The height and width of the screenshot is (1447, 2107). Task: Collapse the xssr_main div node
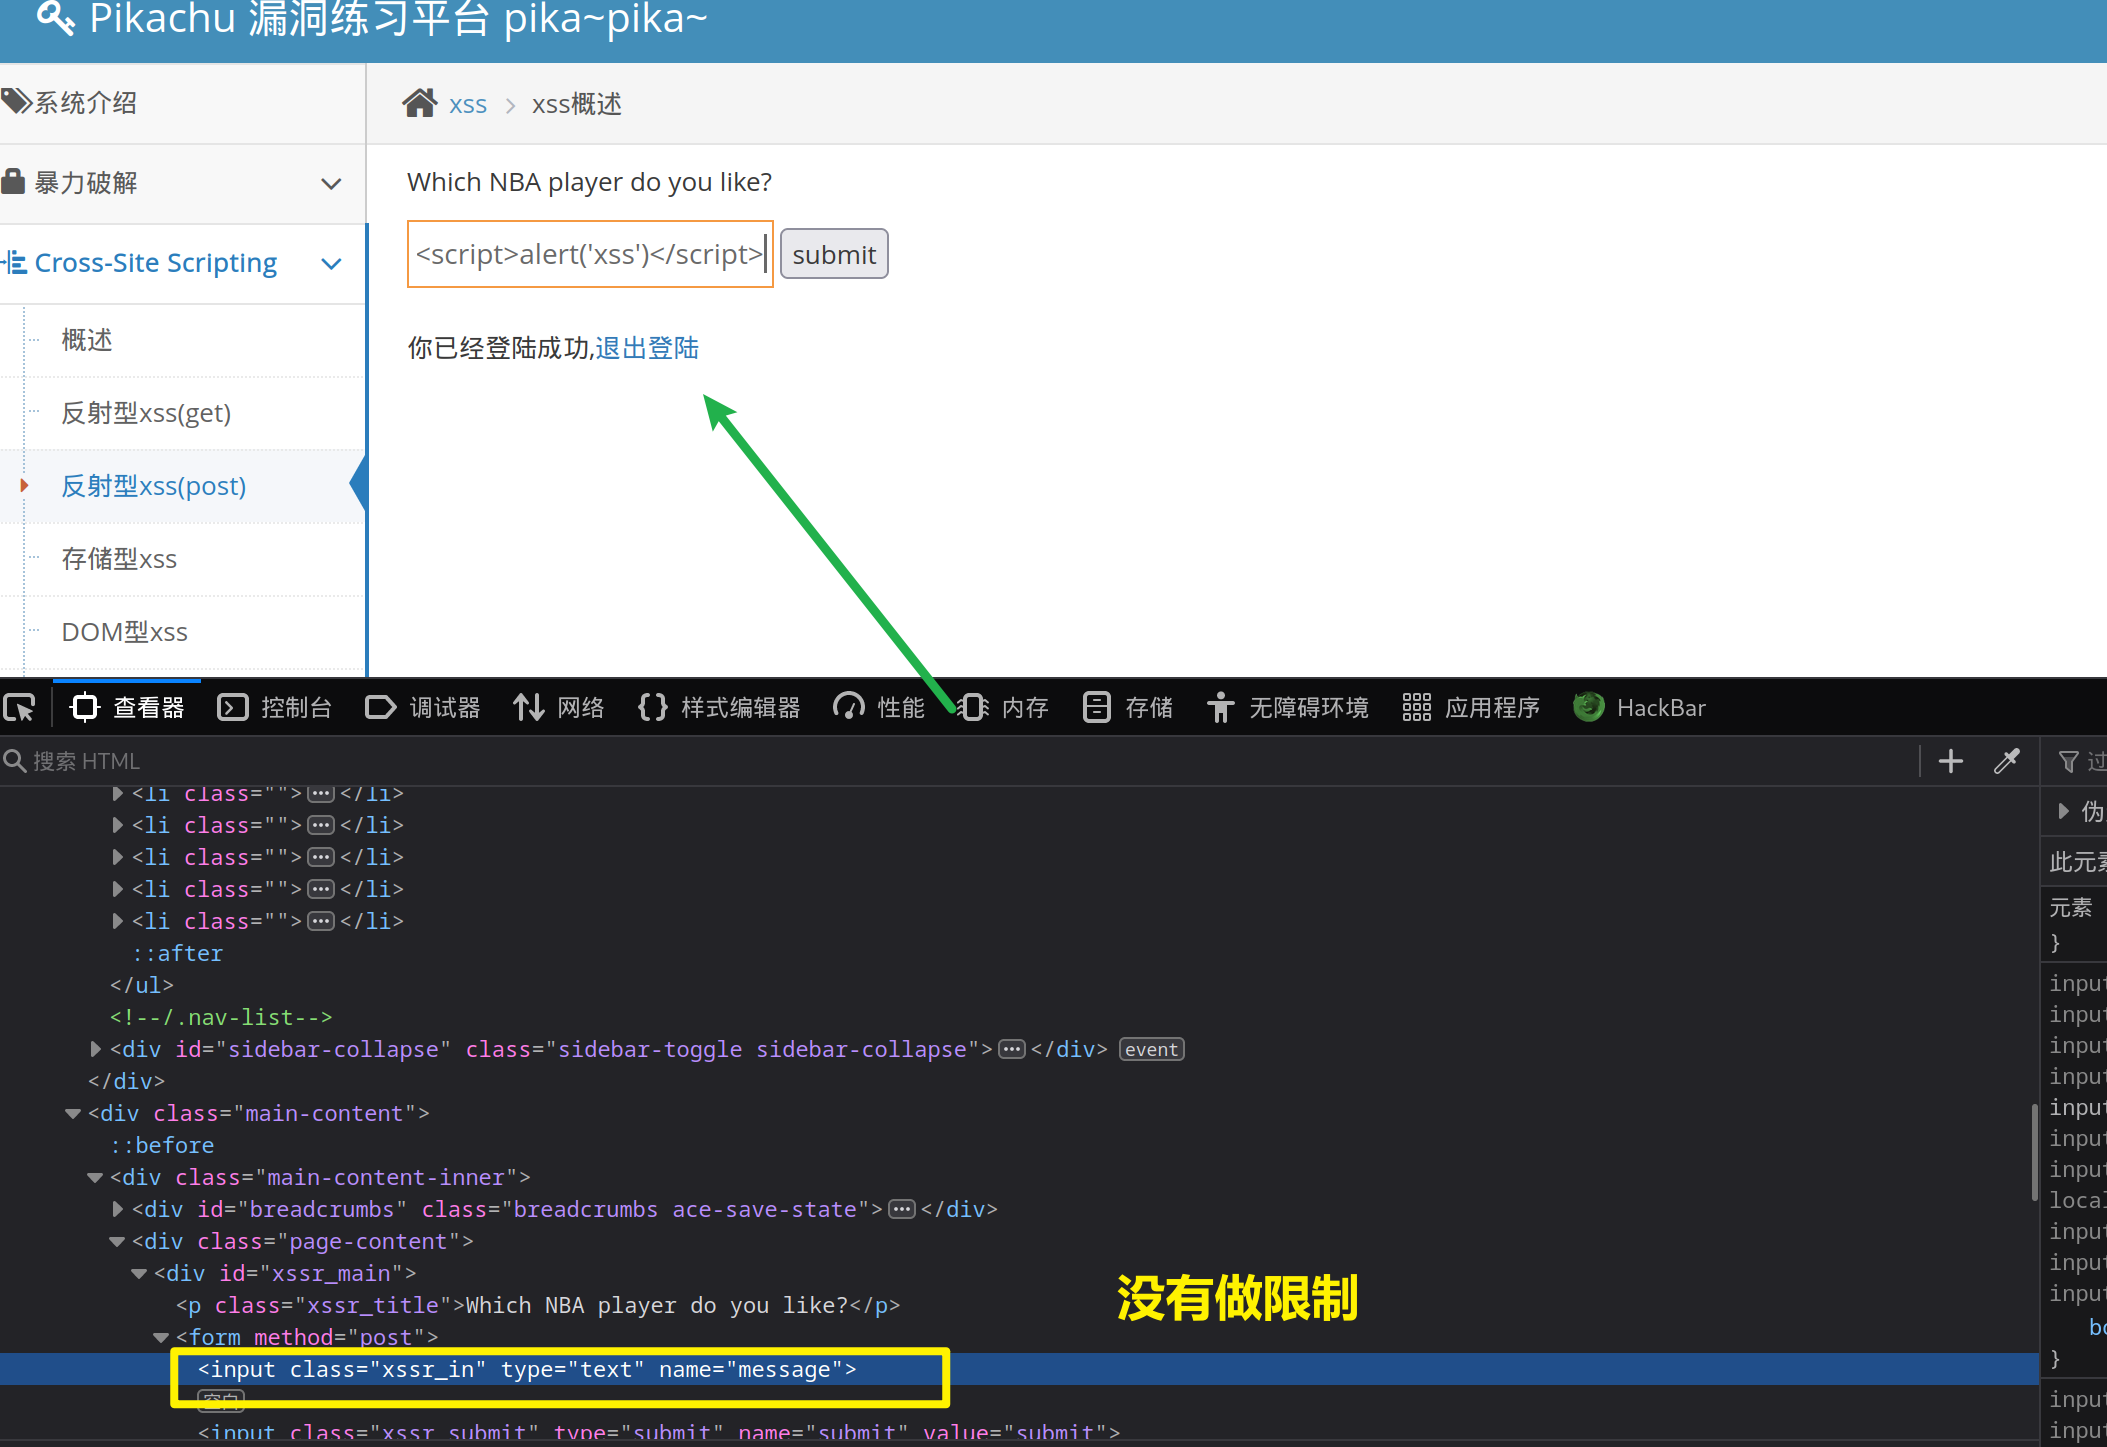click(139, 1273)
